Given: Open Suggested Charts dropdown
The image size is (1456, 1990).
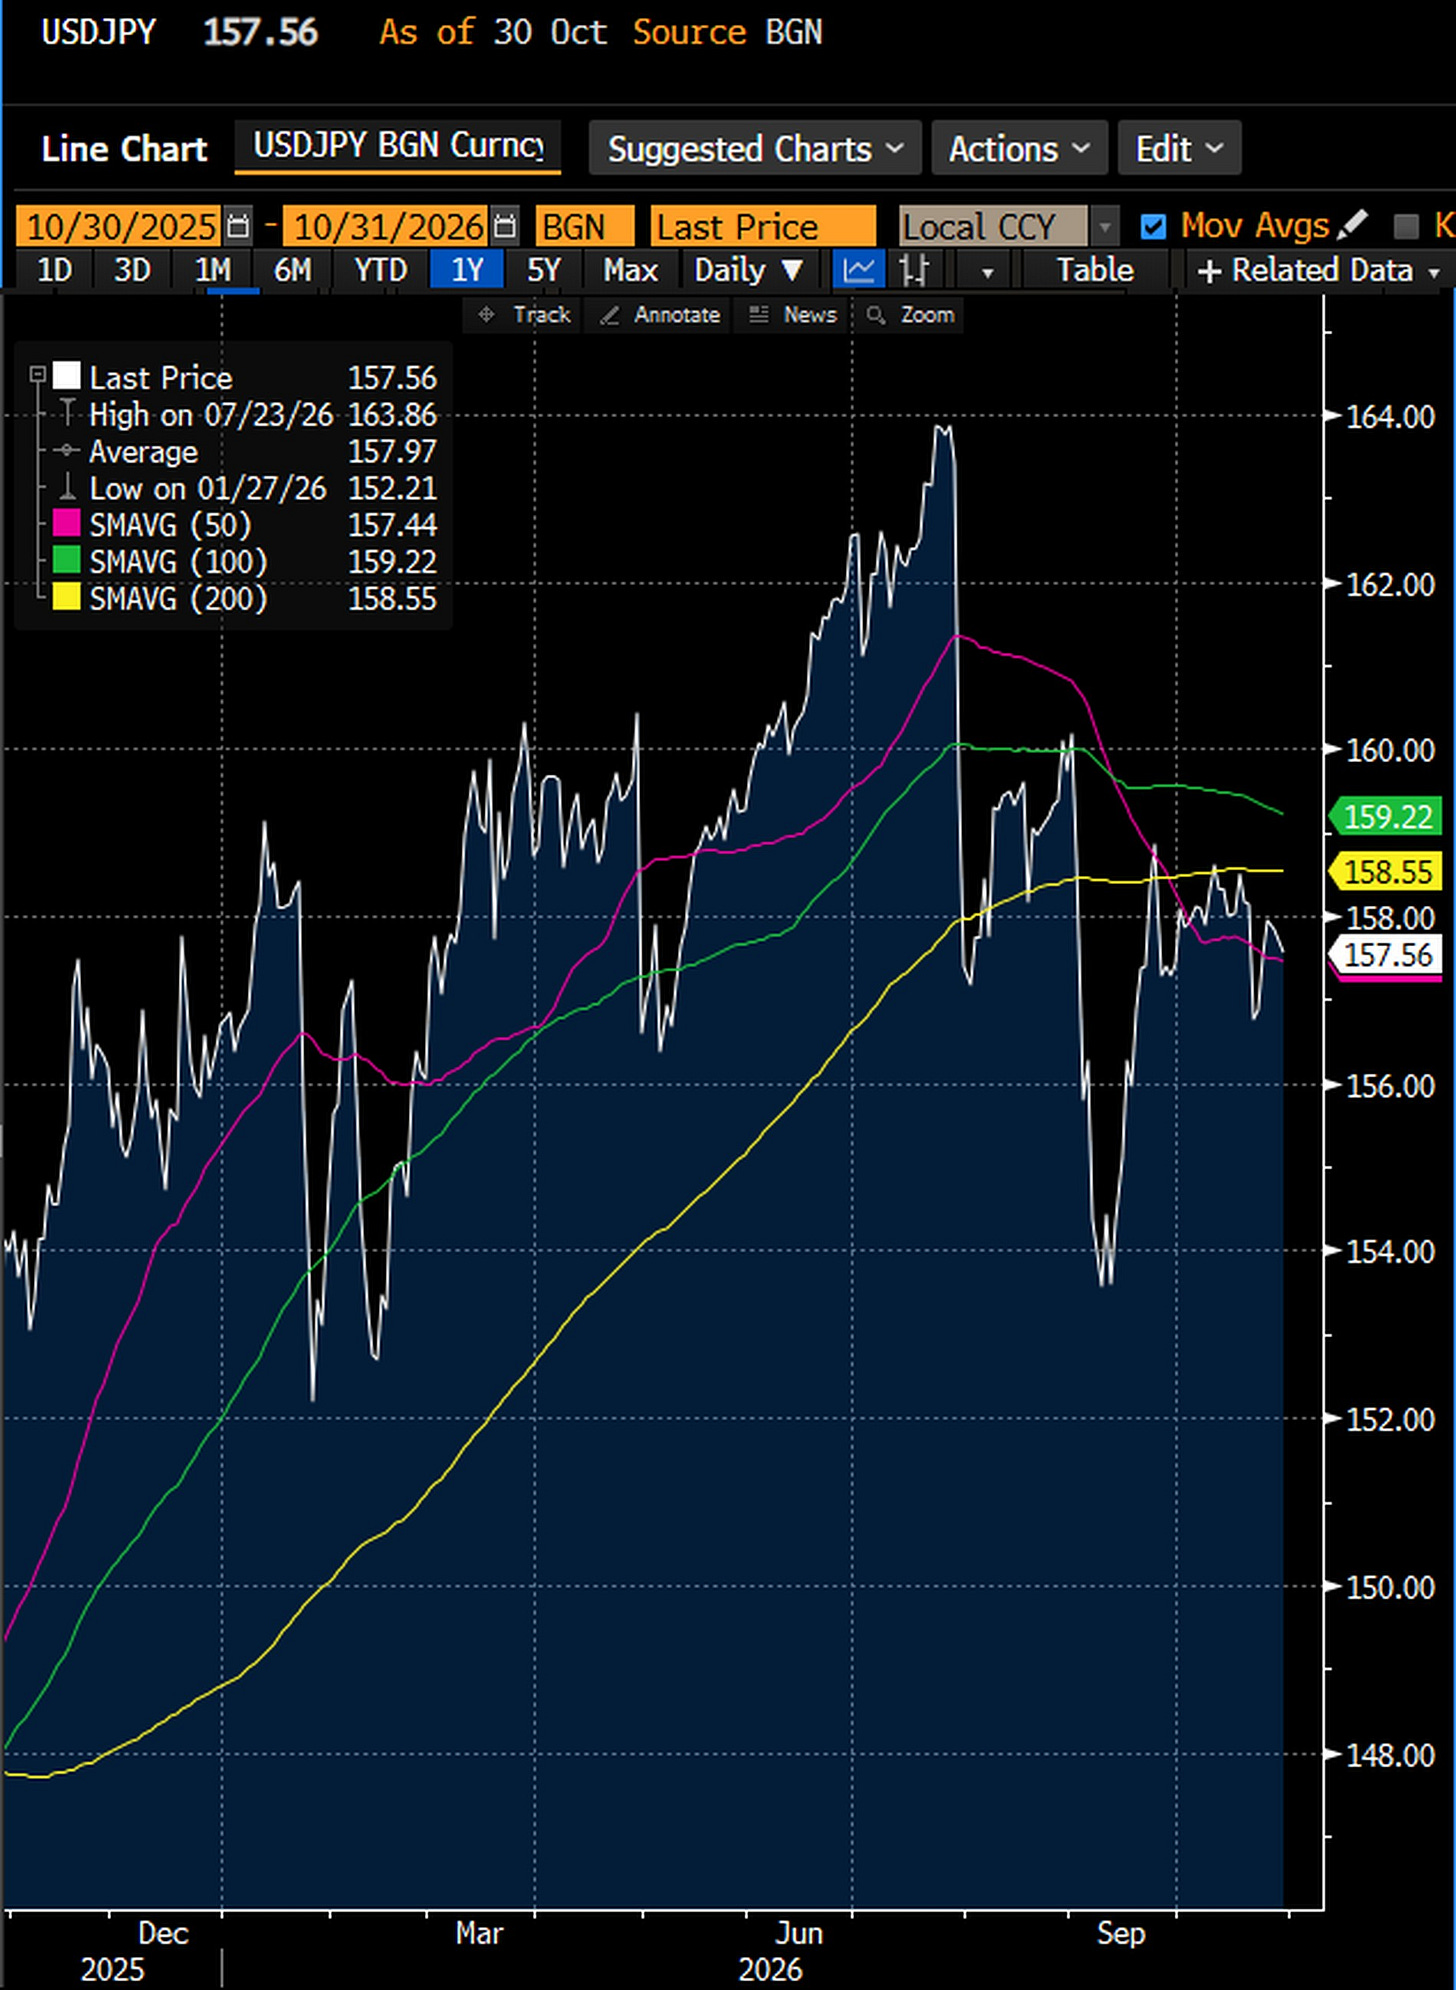Looking at the screenshot, I should pos(755,148).
